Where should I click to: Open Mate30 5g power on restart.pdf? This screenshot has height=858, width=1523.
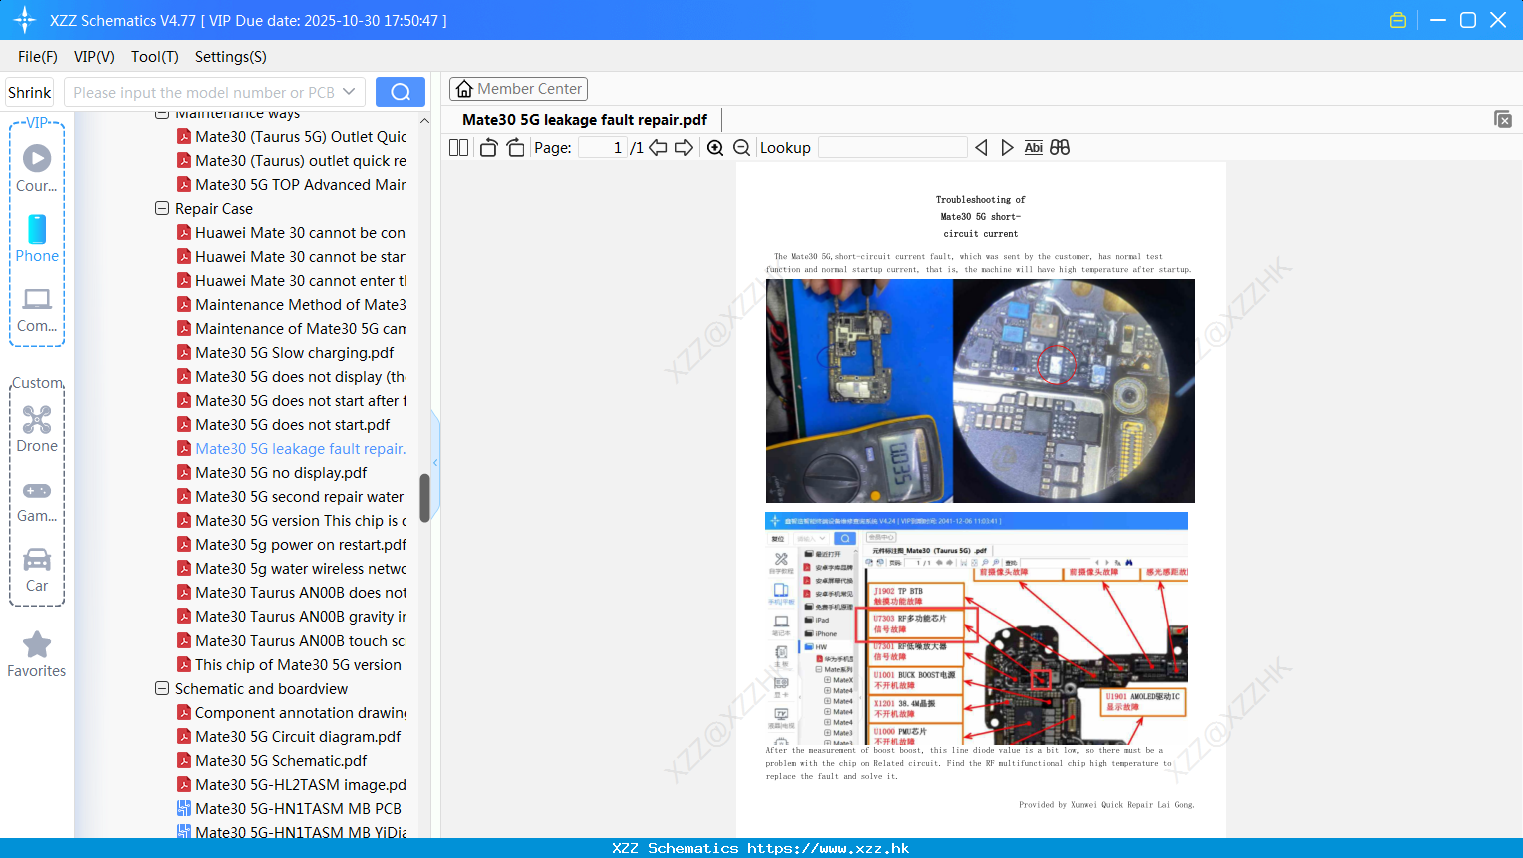tap(291, 545)
